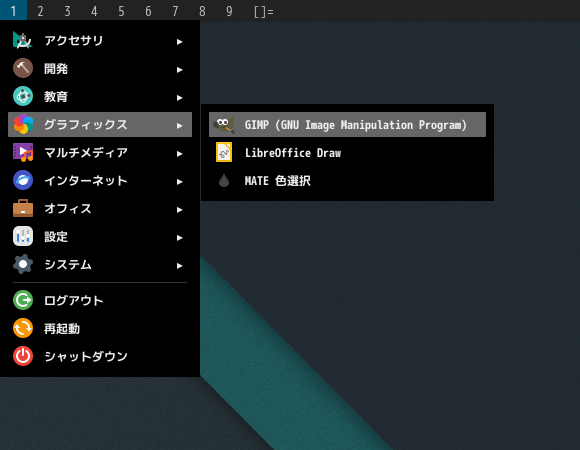Screen dimensions: 580x450
Task: Open the オフィス menu category
Action: point(100,209)
